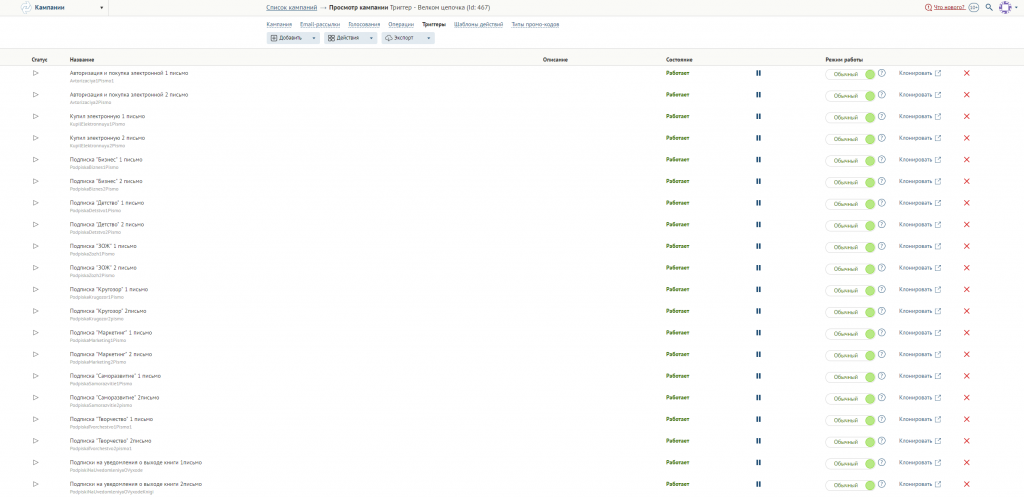Open the Добавить dropdown
This screenshot has width=1024, height=498.
[x=293, y=39]
